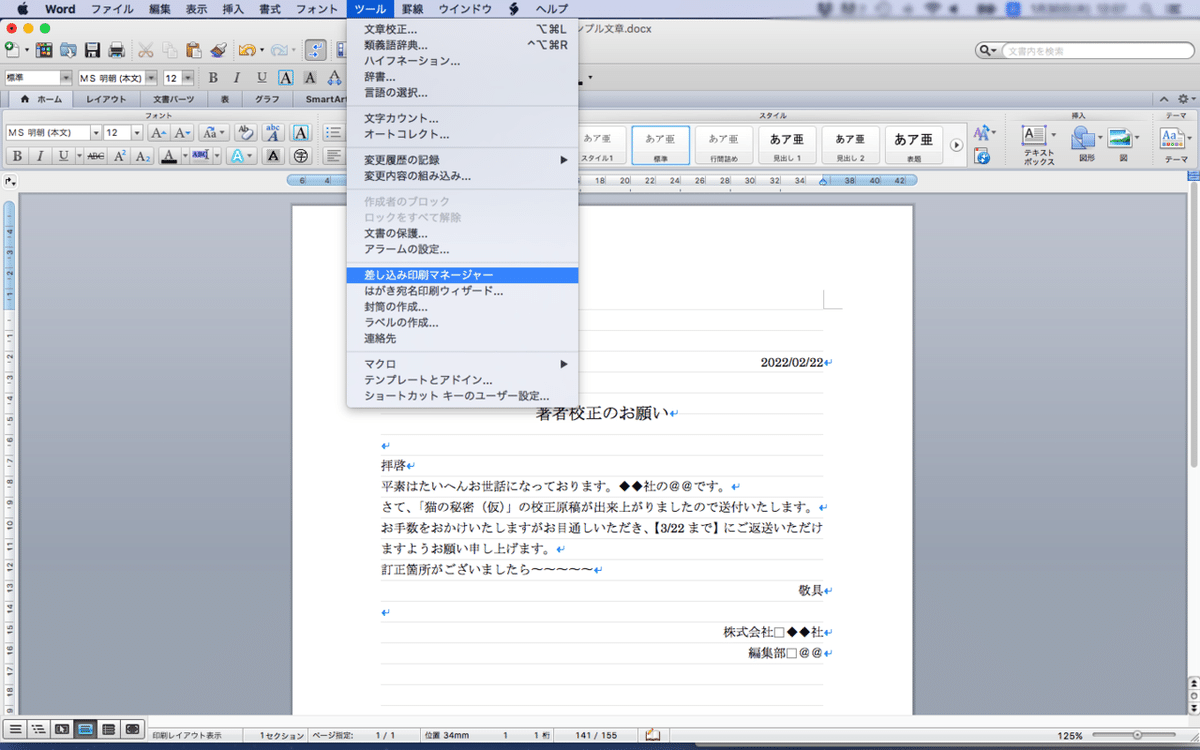Viewport: 1200px width, 750px height.
Task: Click the character border icon in ribbon
Action: coord(302,133)
